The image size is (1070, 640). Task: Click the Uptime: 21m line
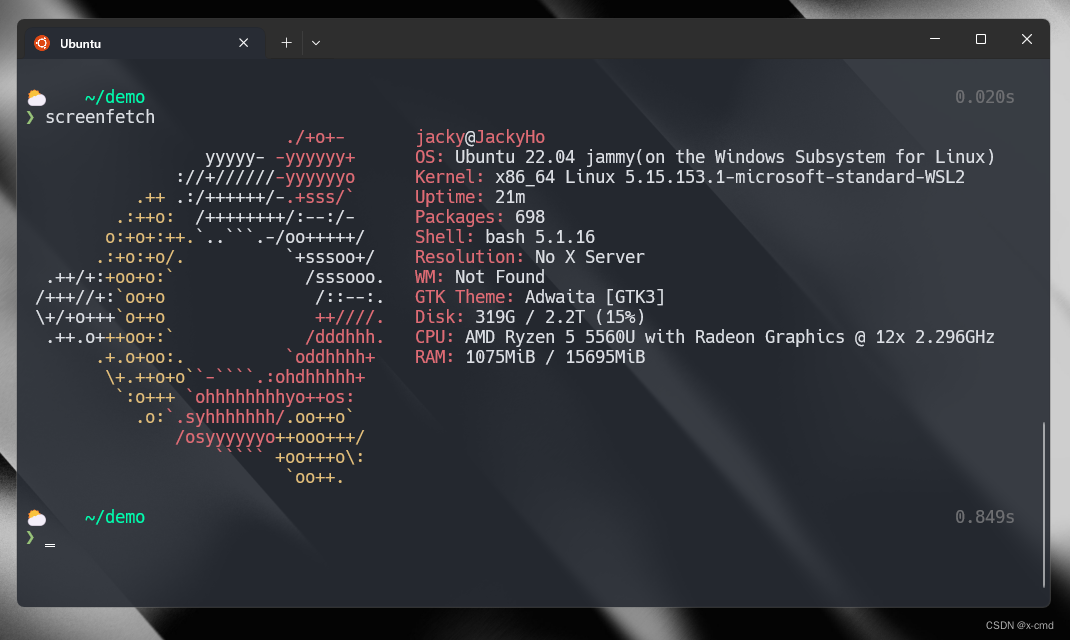(470, 197)
